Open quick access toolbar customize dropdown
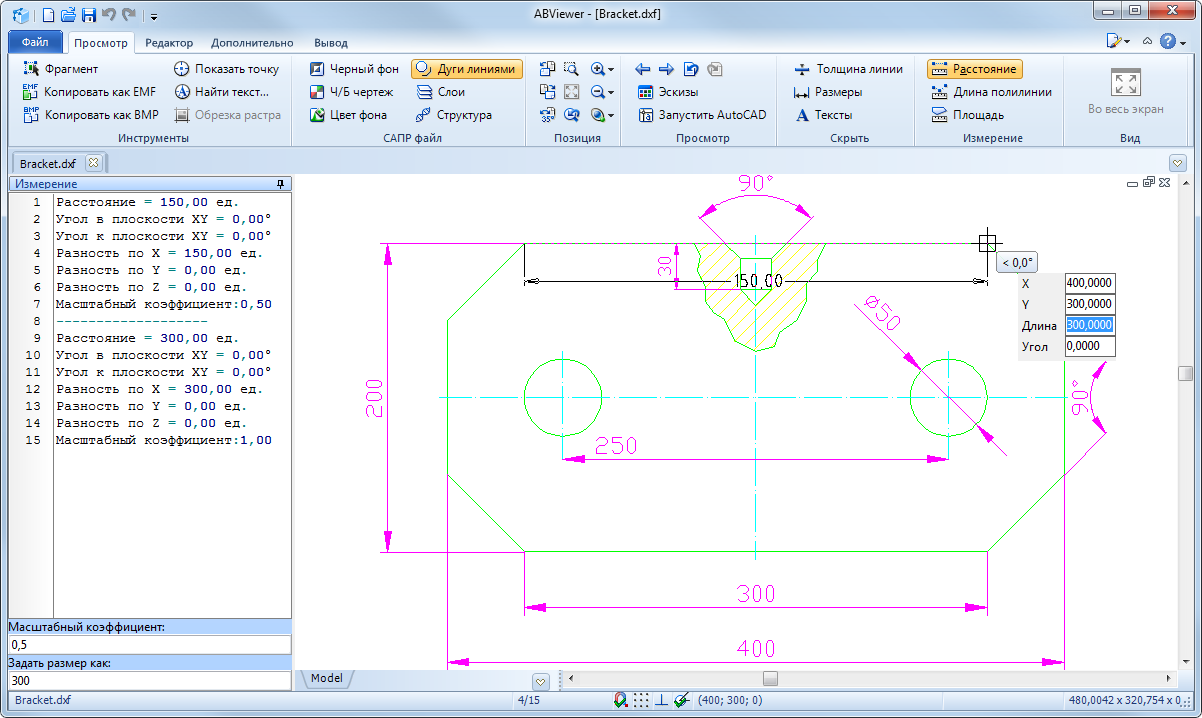This screenshot has width=1202, height=718. click(154, 16)
